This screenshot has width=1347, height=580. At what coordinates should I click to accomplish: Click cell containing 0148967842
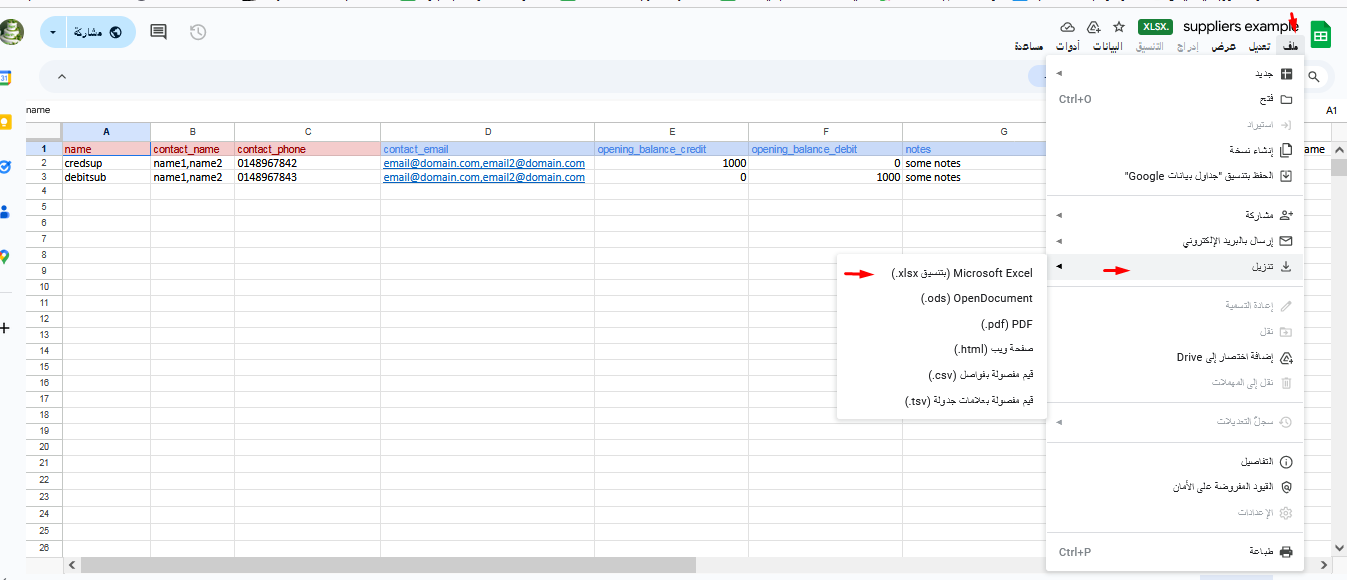pos(307,163)
